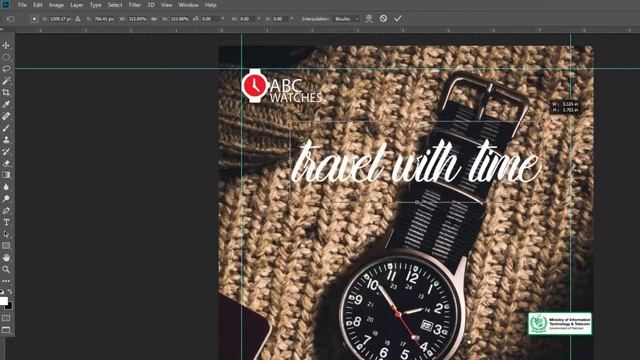Select the Horizontal Type tool

coord(6,222)
